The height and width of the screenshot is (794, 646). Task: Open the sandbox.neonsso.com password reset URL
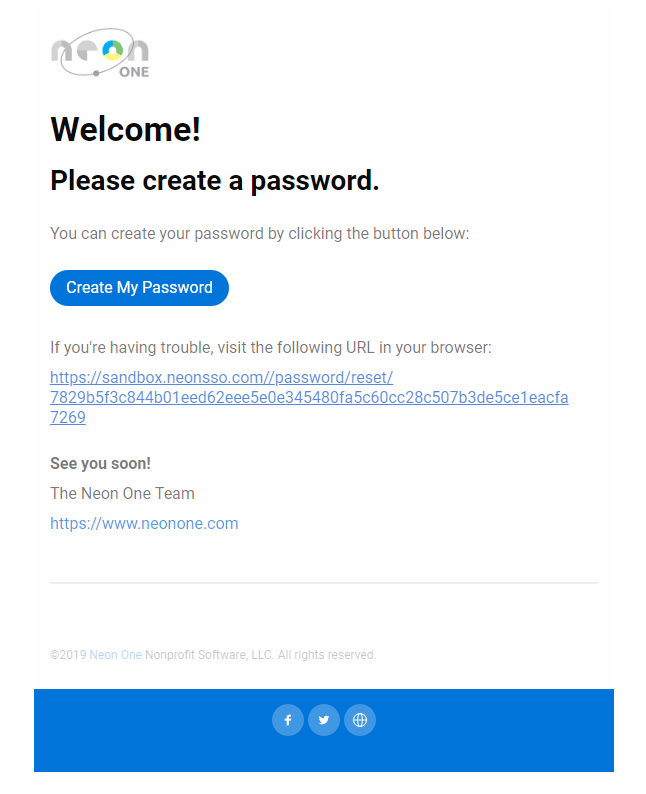coord(309,398)
